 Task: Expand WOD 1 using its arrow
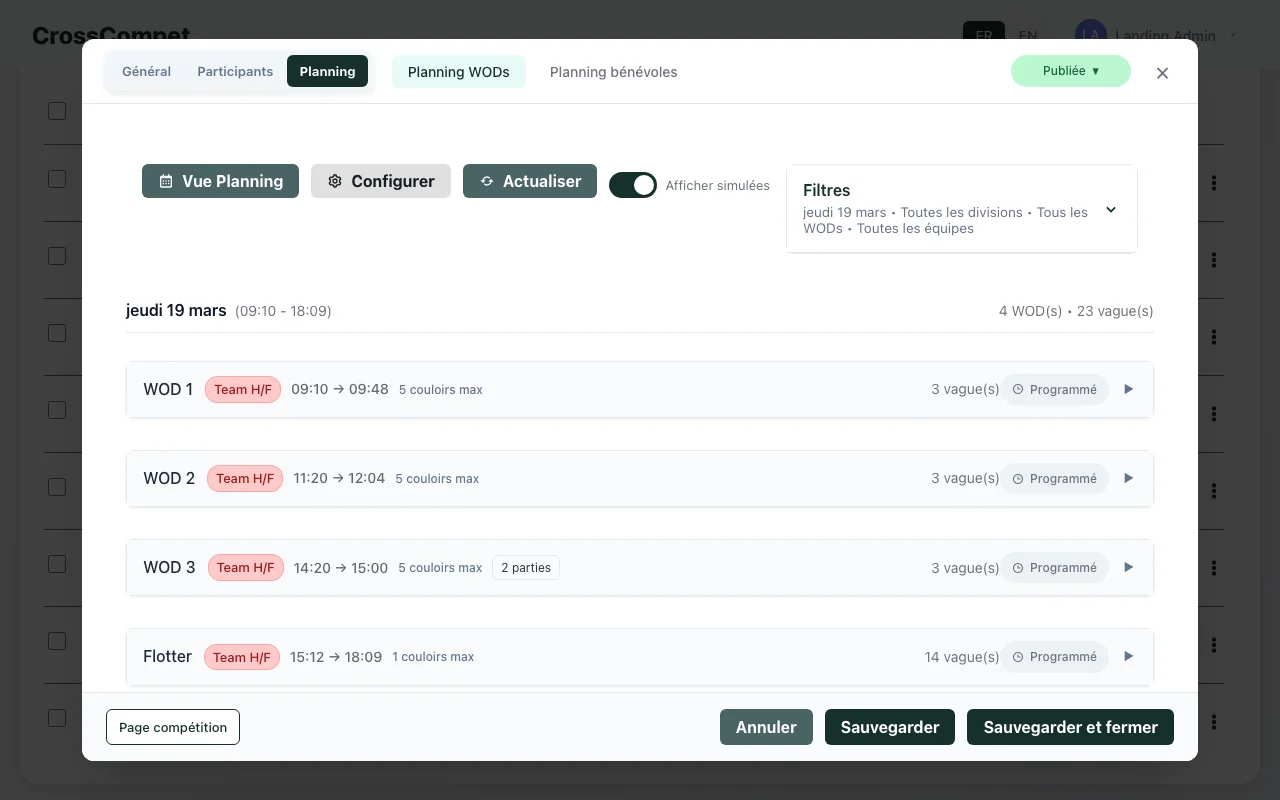coord(1128,389)
